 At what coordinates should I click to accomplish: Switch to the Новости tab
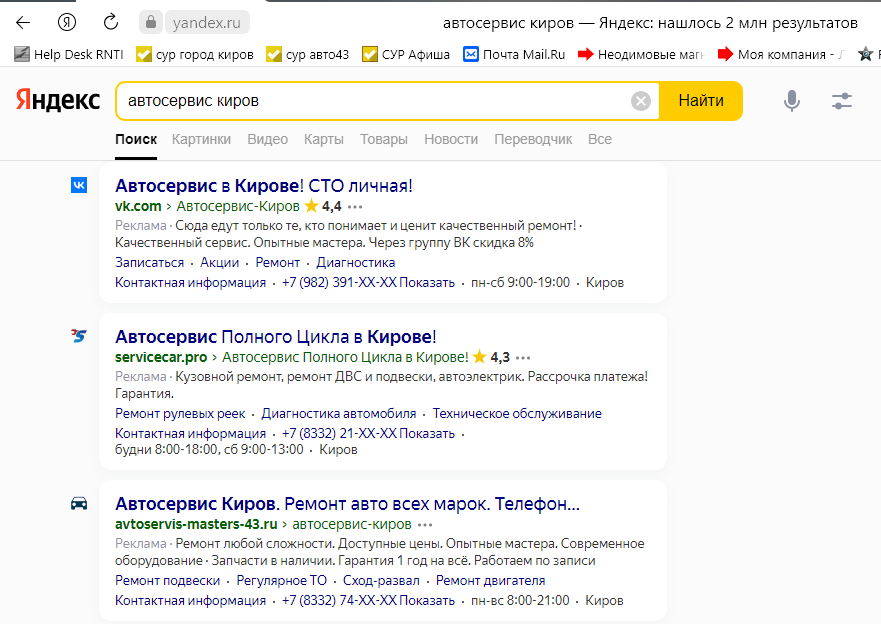click(451, 139)
